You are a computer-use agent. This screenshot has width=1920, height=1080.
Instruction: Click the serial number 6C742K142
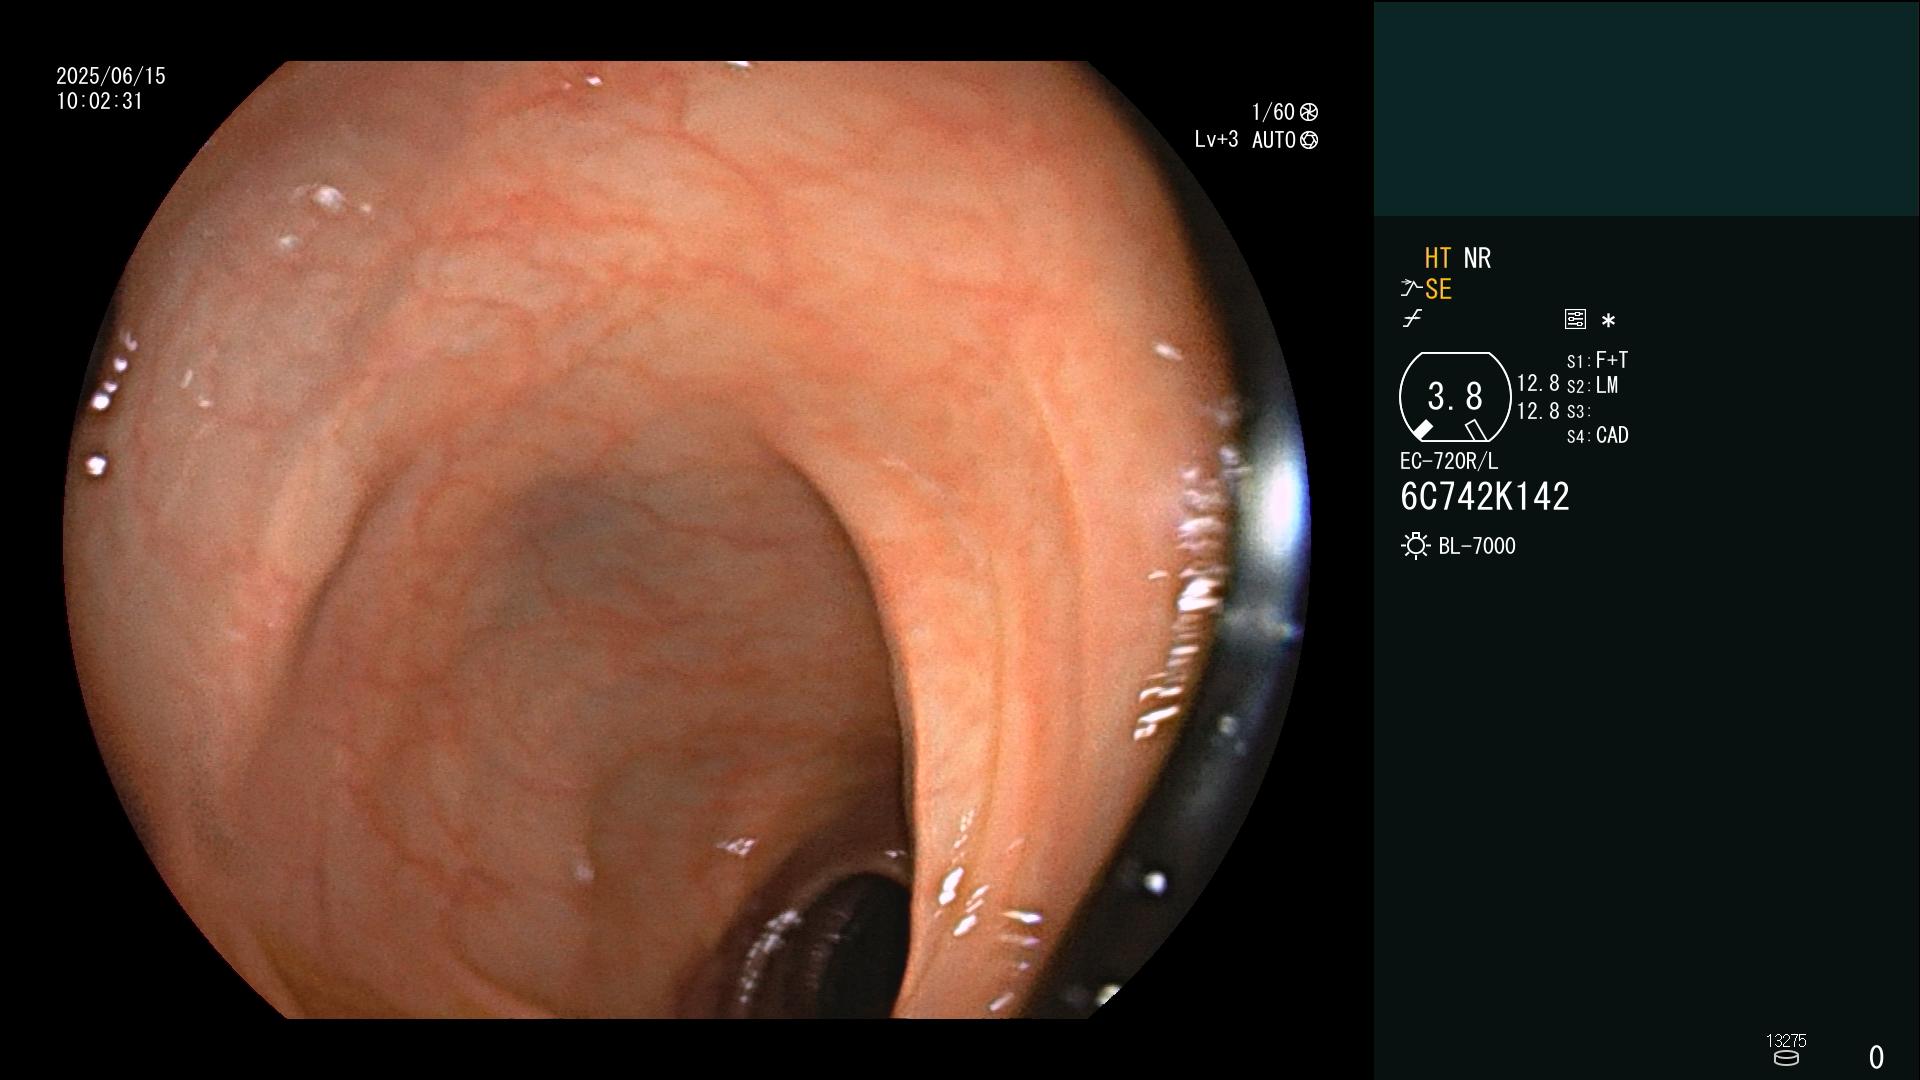1485,497
